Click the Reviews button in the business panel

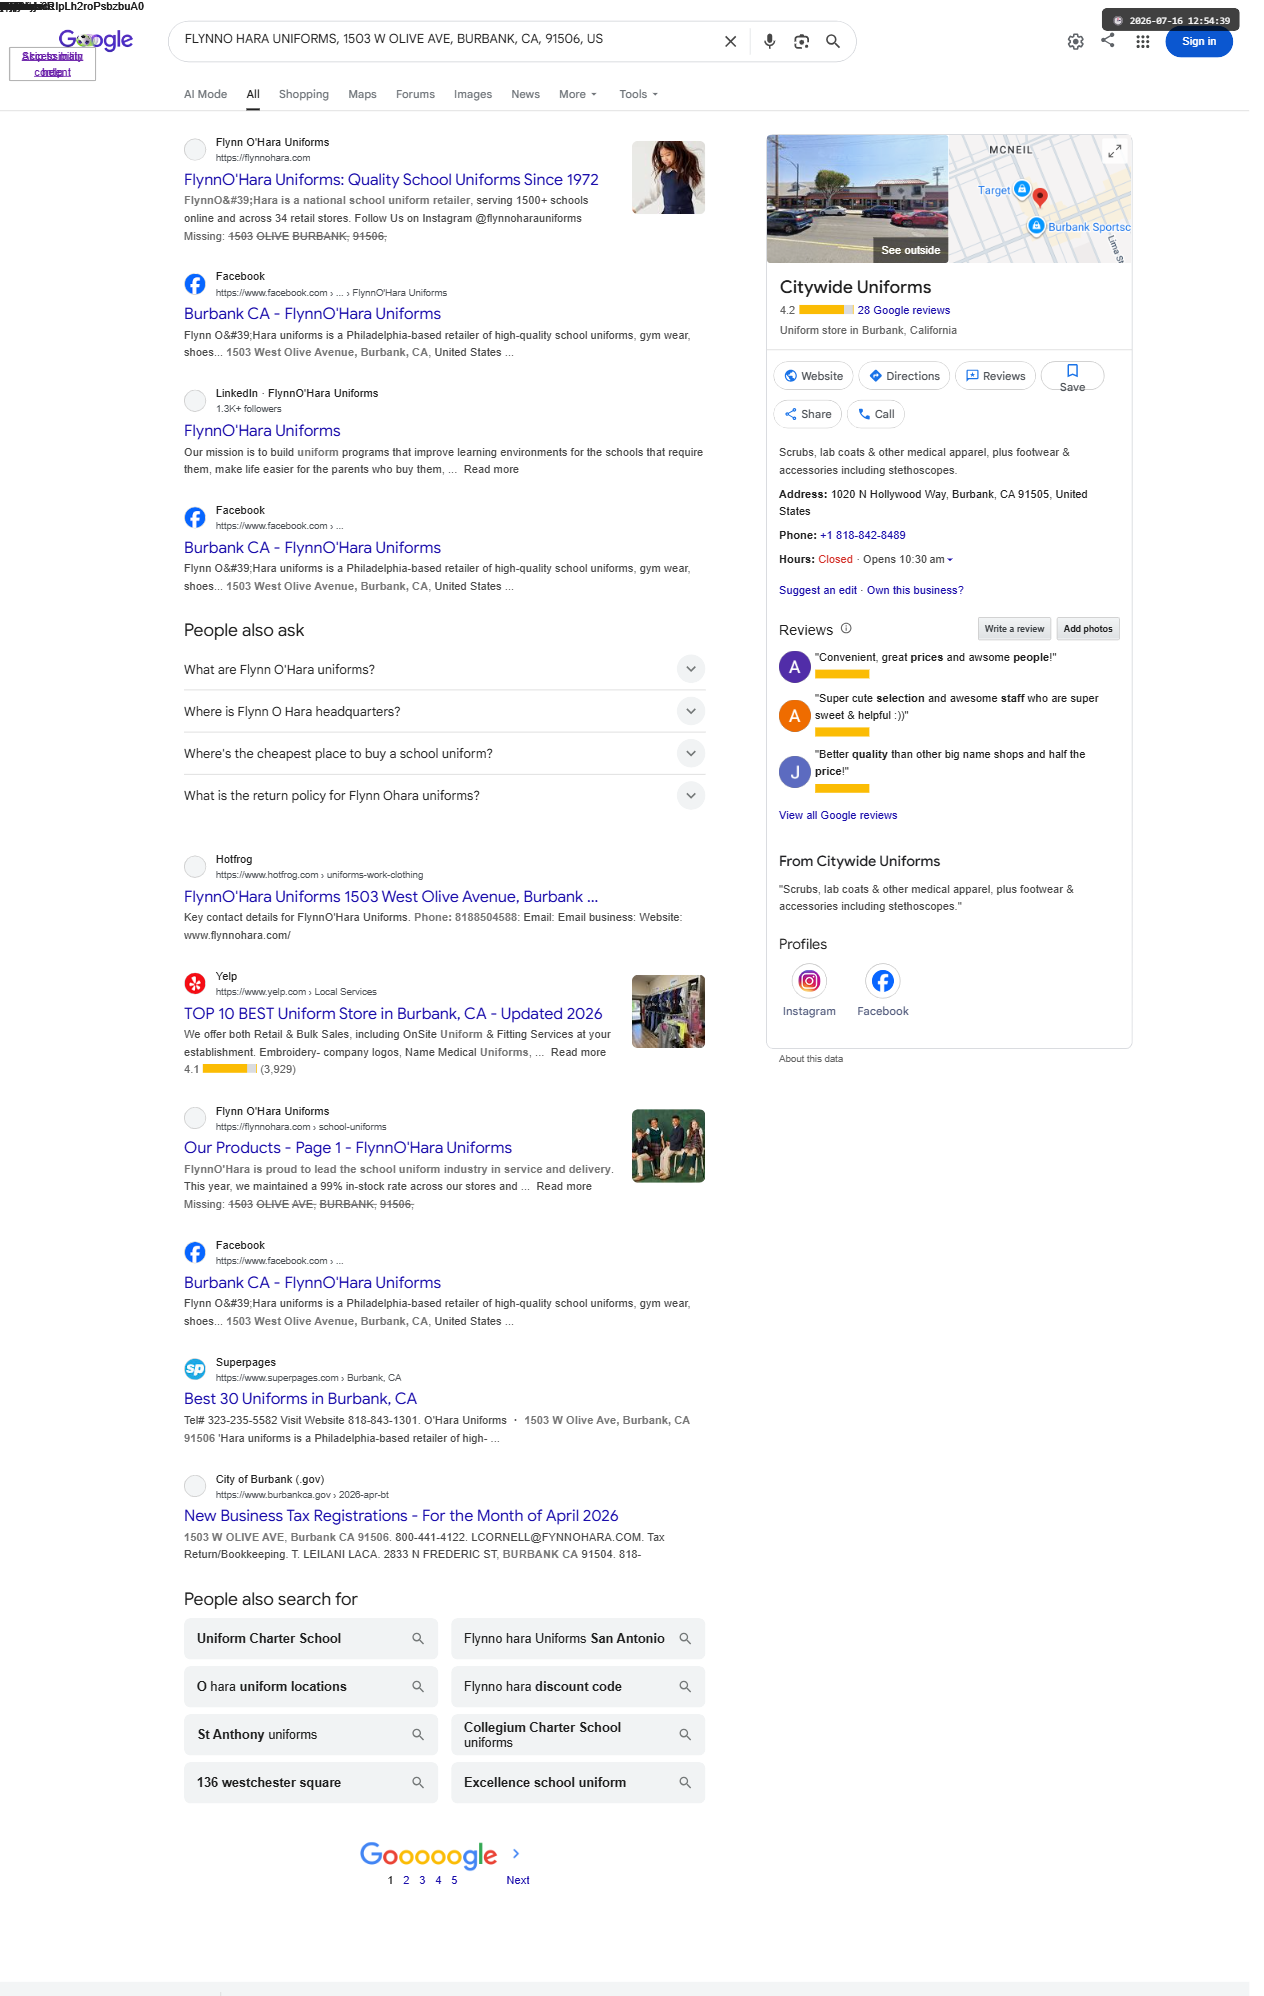click(995, 376)
